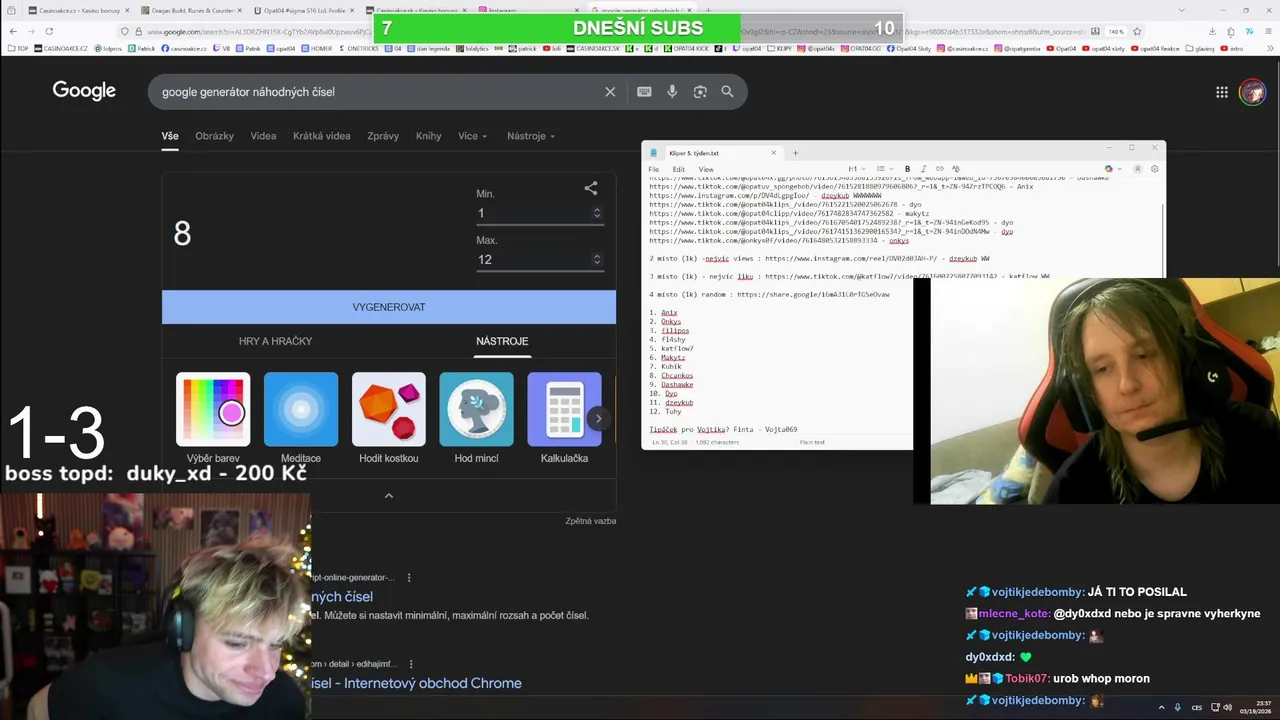Search by image with Google Lens

click(700, 92)
